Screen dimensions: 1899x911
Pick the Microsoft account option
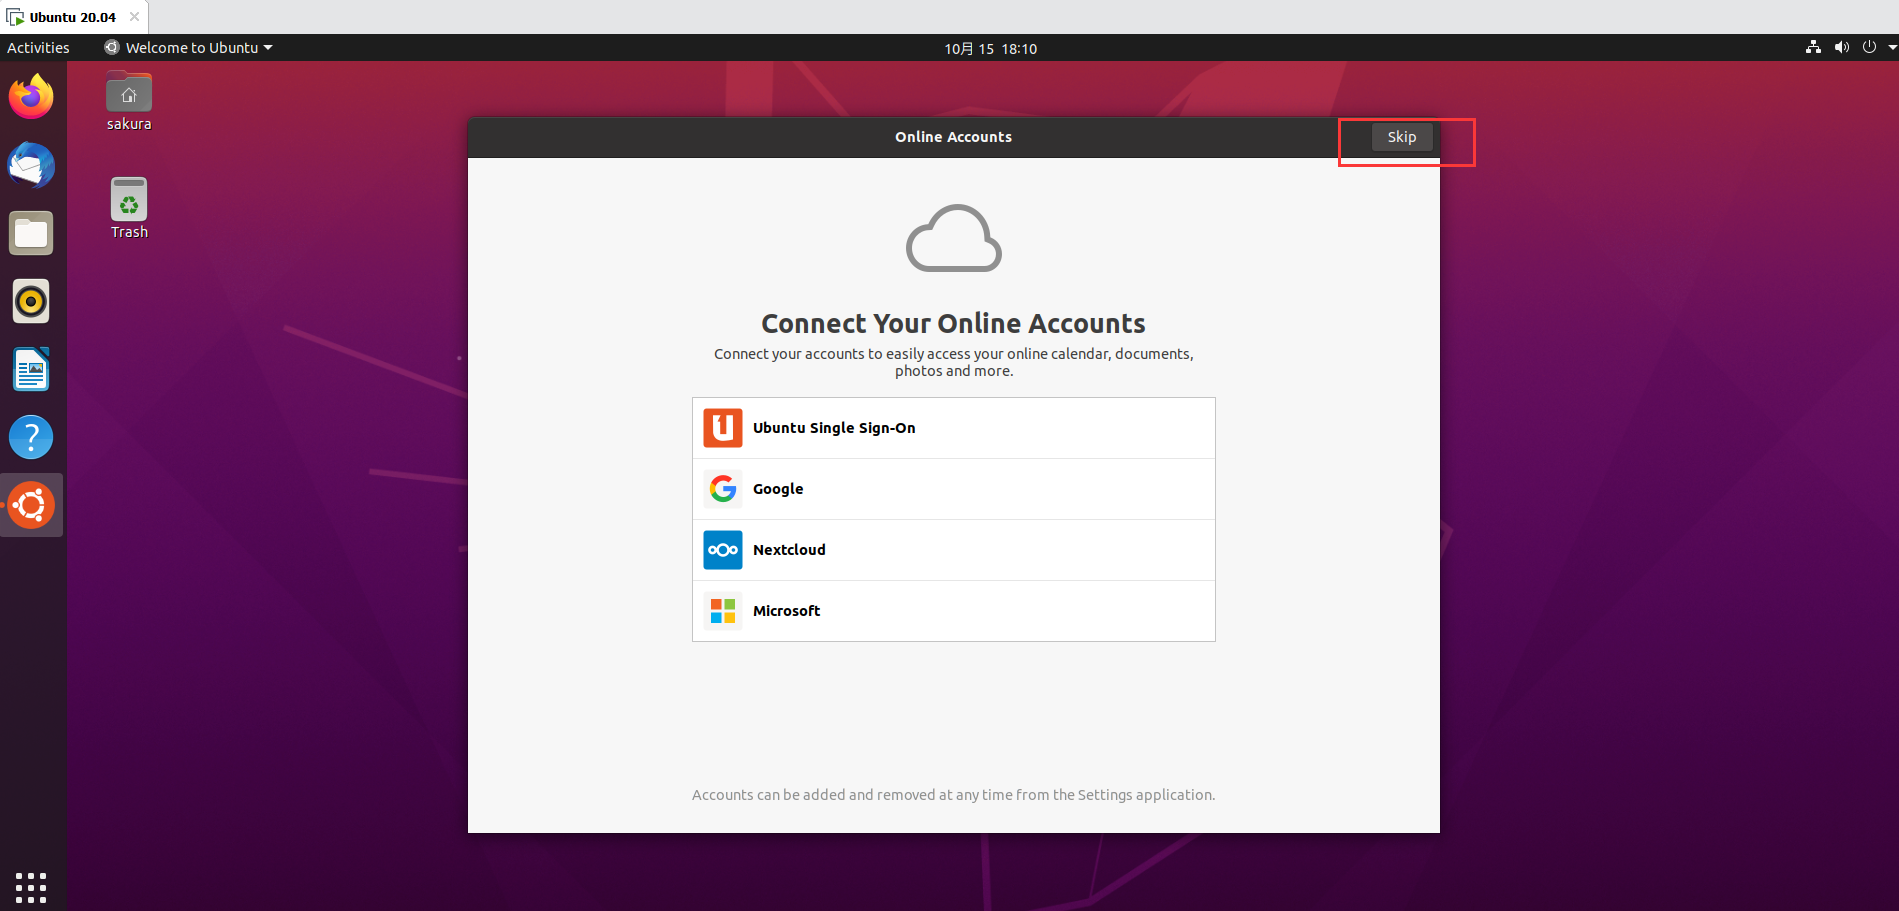point(953,611)
